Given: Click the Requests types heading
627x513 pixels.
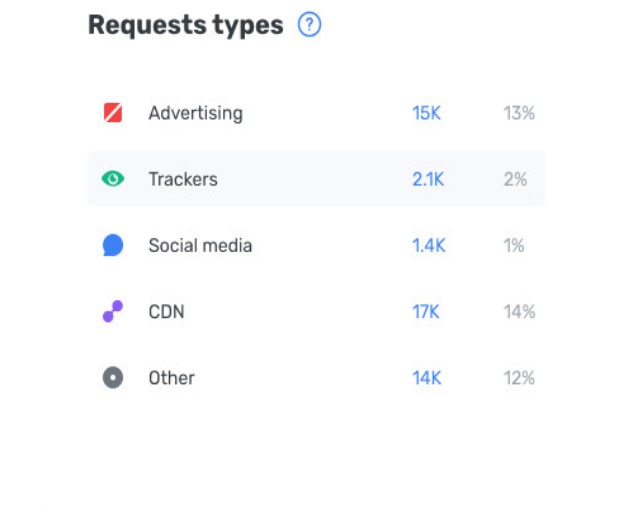Looking at the screenshot, I should (x=186, y=25).
